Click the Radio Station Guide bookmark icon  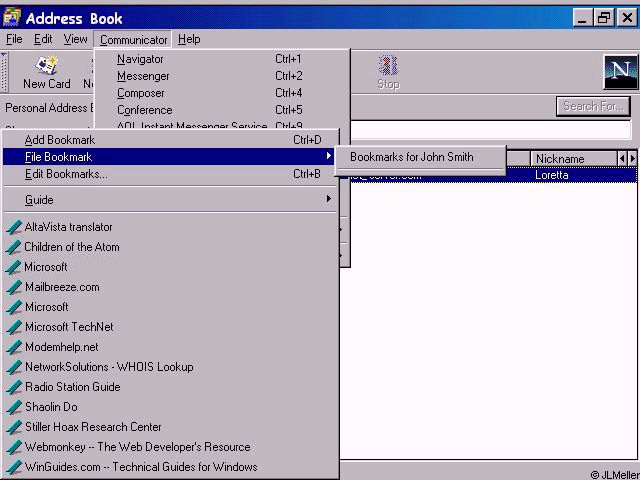click(x=14, y=387)
